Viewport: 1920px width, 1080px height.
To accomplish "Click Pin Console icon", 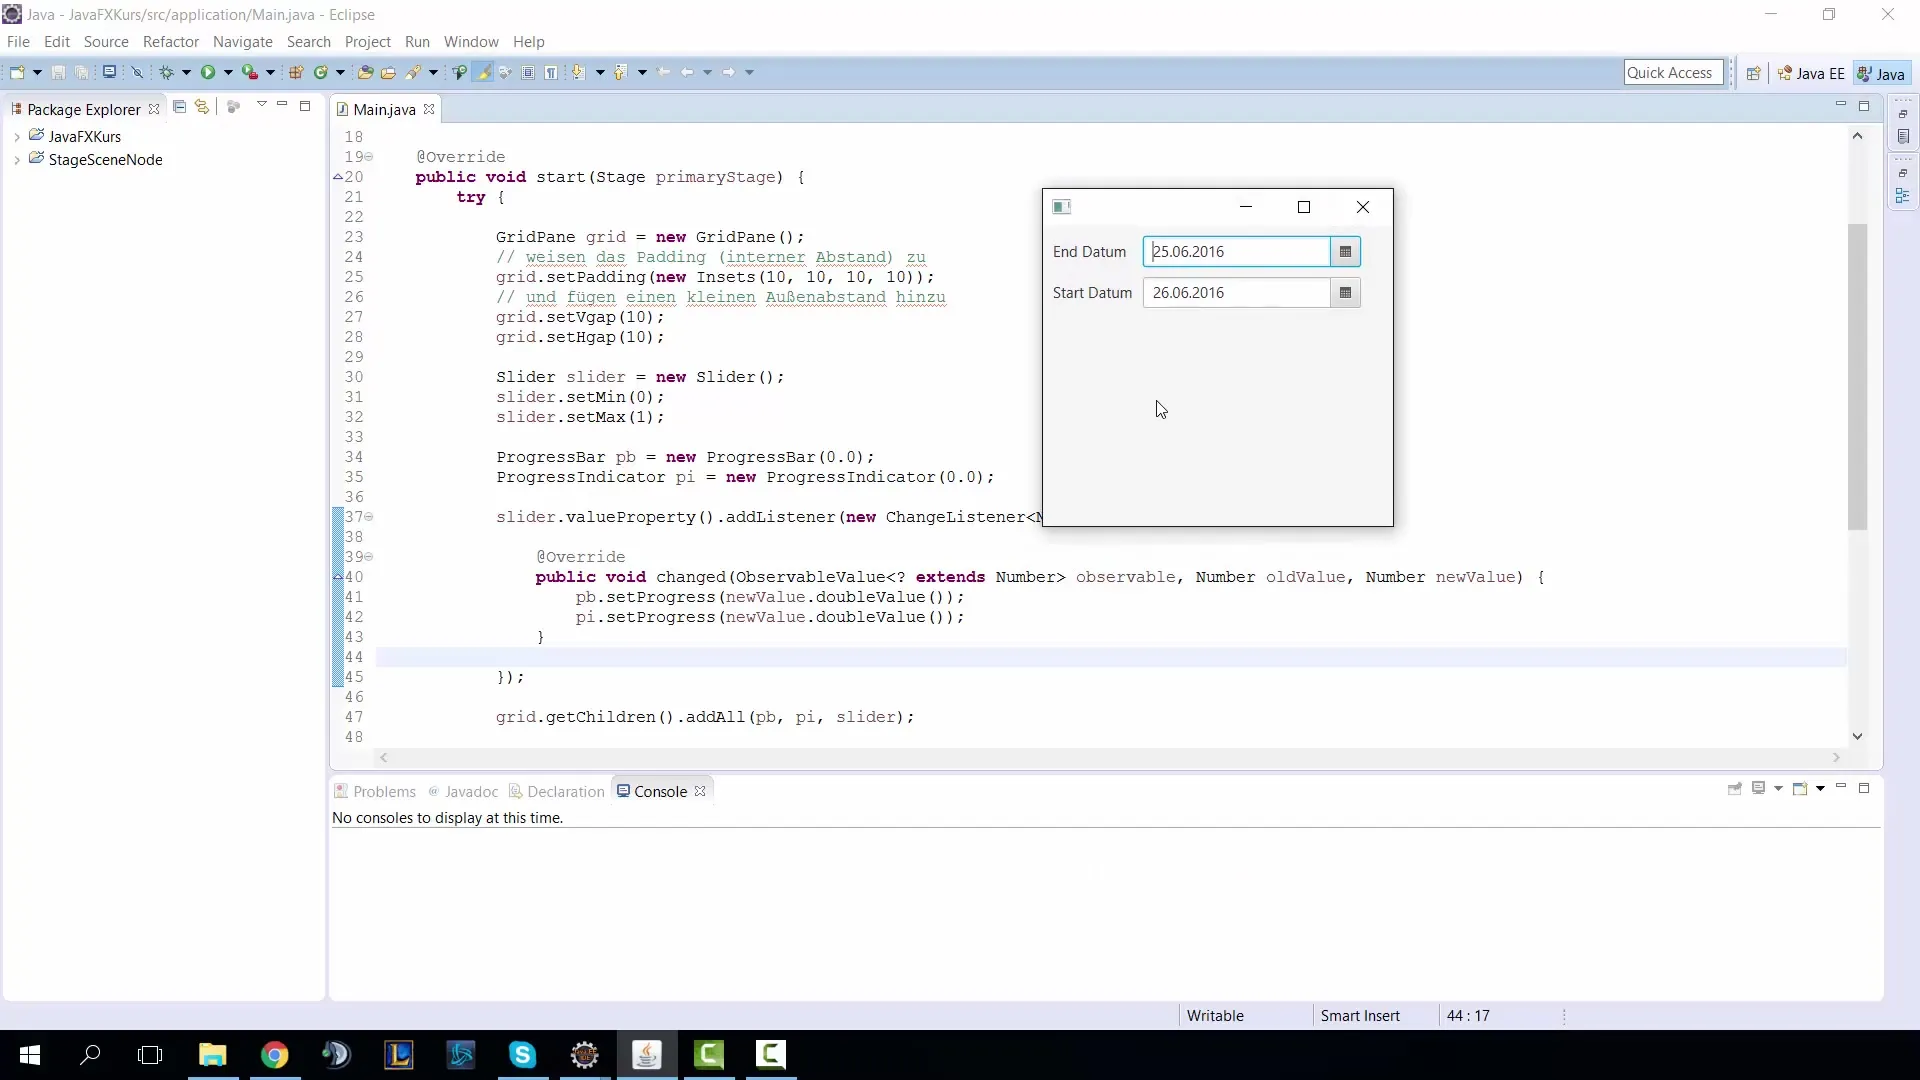I will pyautogui.click(x=1735, y=789).
